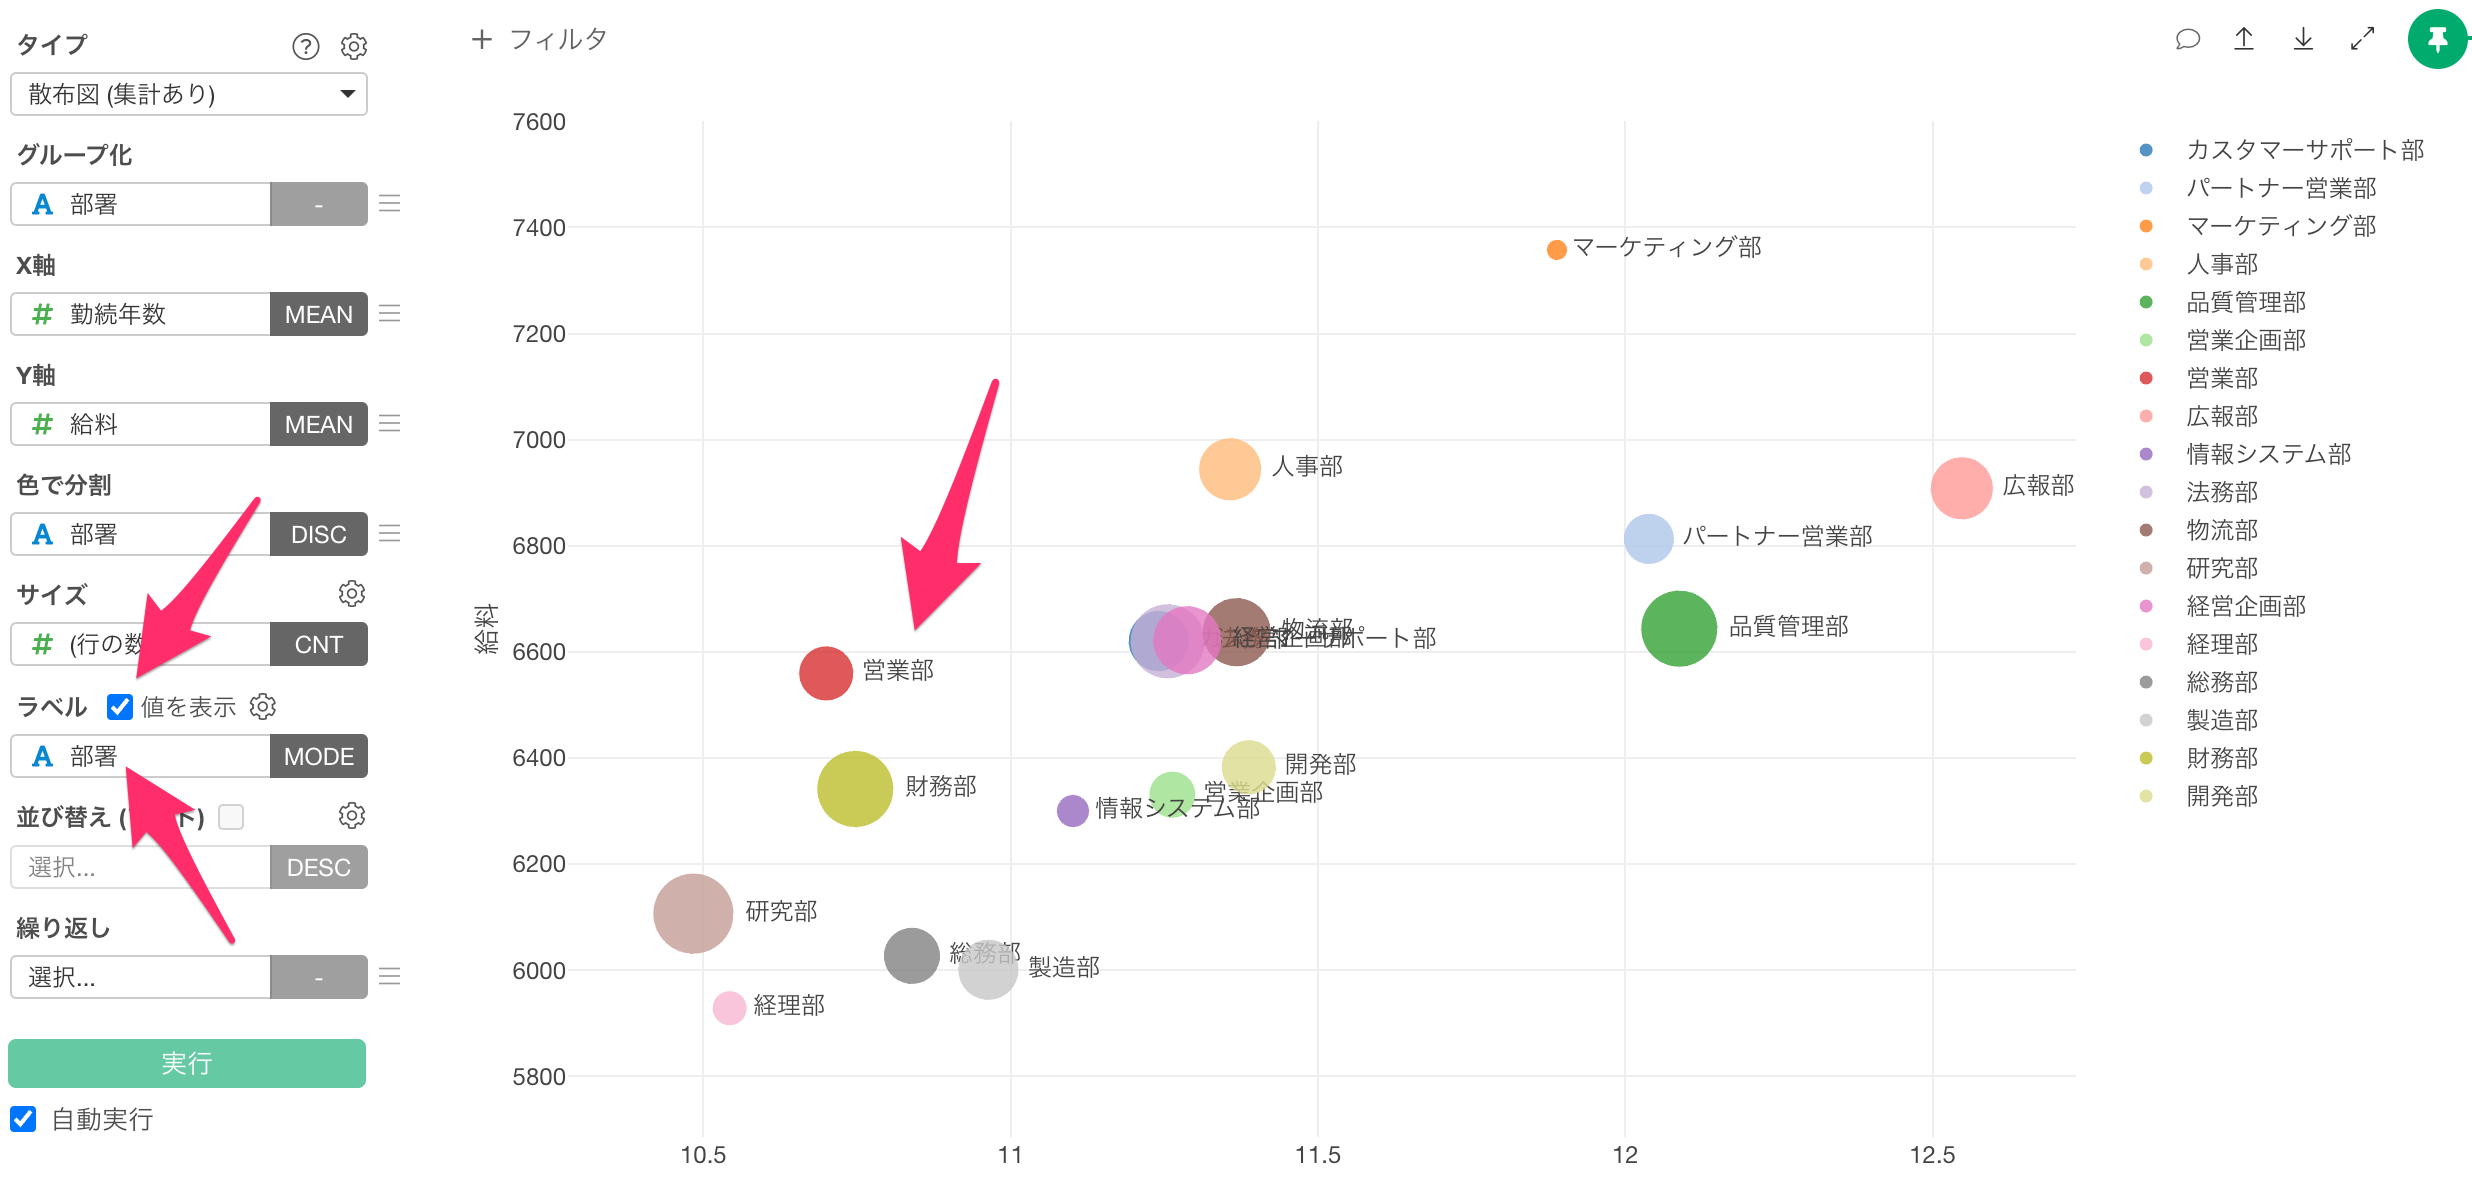Toggle the 自動実行 checkbox
This screenshot has height=1186, width=2472.
23,1119
